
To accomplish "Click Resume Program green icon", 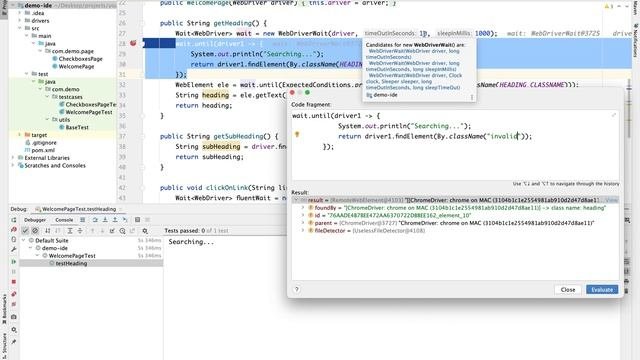I will click(x=13, y=262).
